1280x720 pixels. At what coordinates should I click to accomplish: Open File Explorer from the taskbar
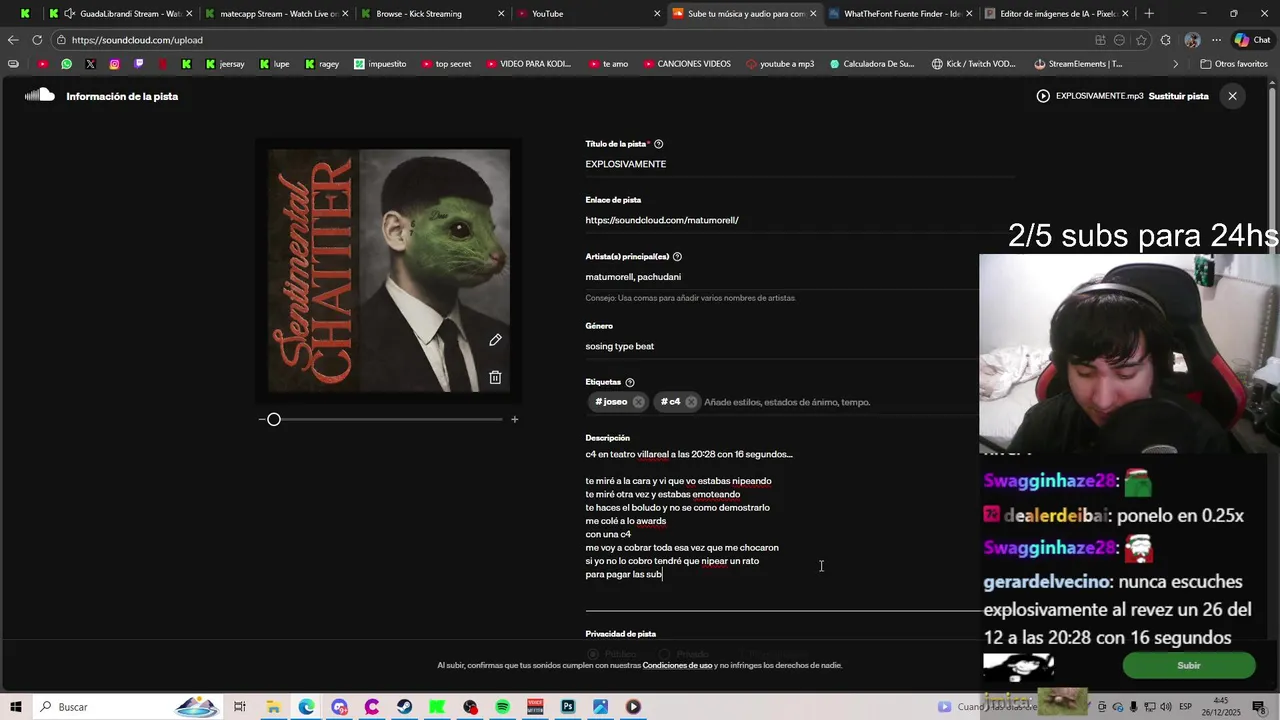273,707
